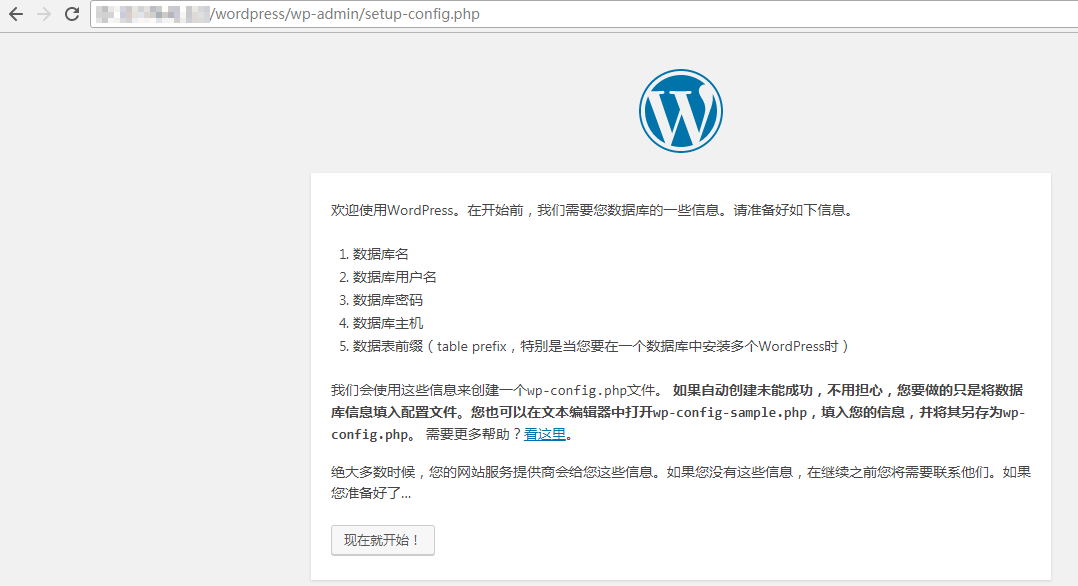This screenshot has width=1078, height=586.
Task: Click the 数据库用户名 list item
Action: click(394, 277)
